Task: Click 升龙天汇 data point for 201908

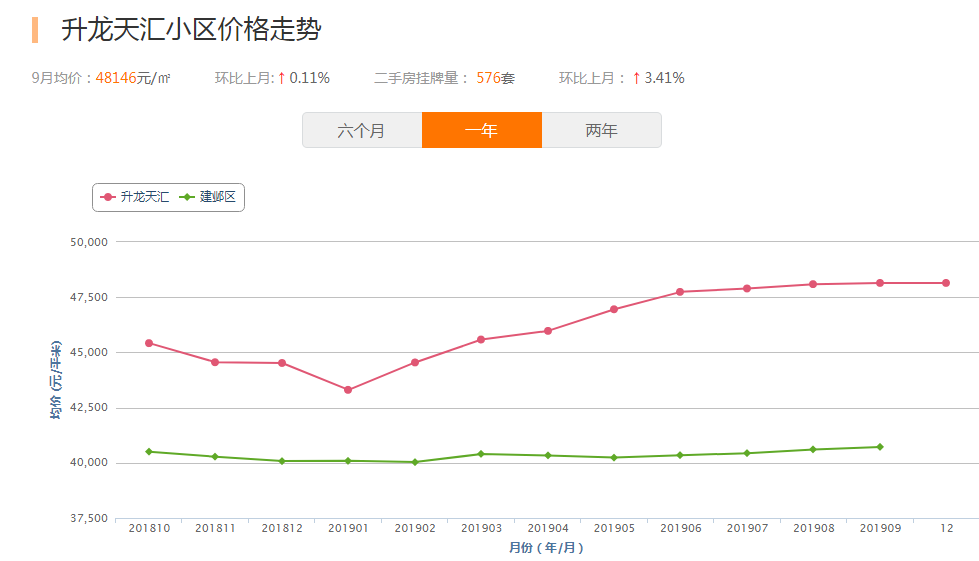Action: (x=814, y=285)
